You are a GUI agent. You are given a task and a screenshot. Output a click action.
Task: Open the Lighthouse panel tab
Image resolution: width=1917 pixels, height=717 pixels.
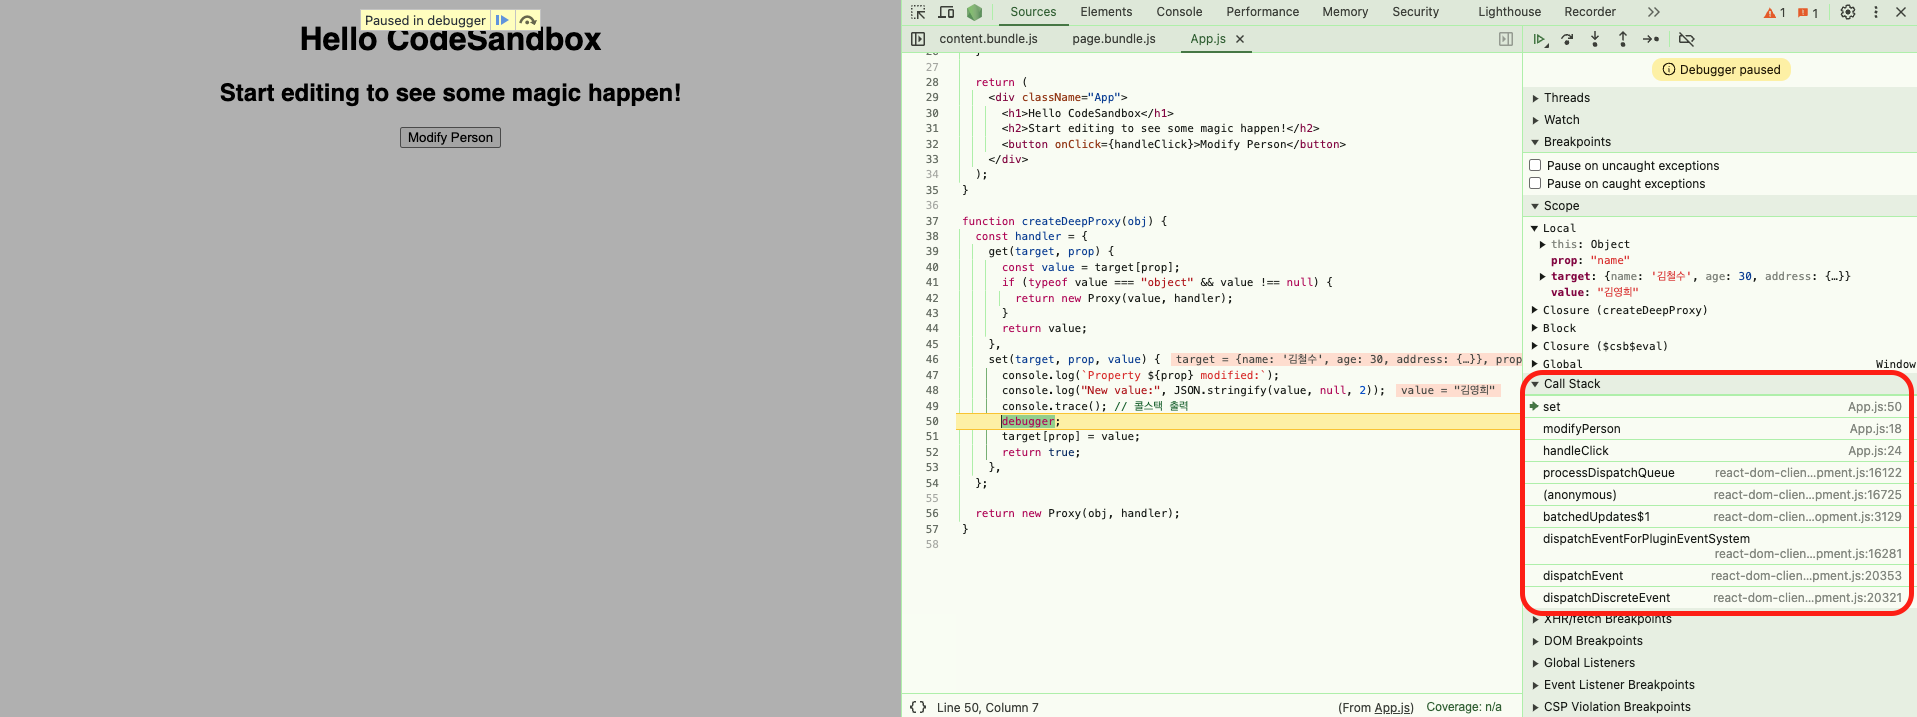(x=1509, y=12)
